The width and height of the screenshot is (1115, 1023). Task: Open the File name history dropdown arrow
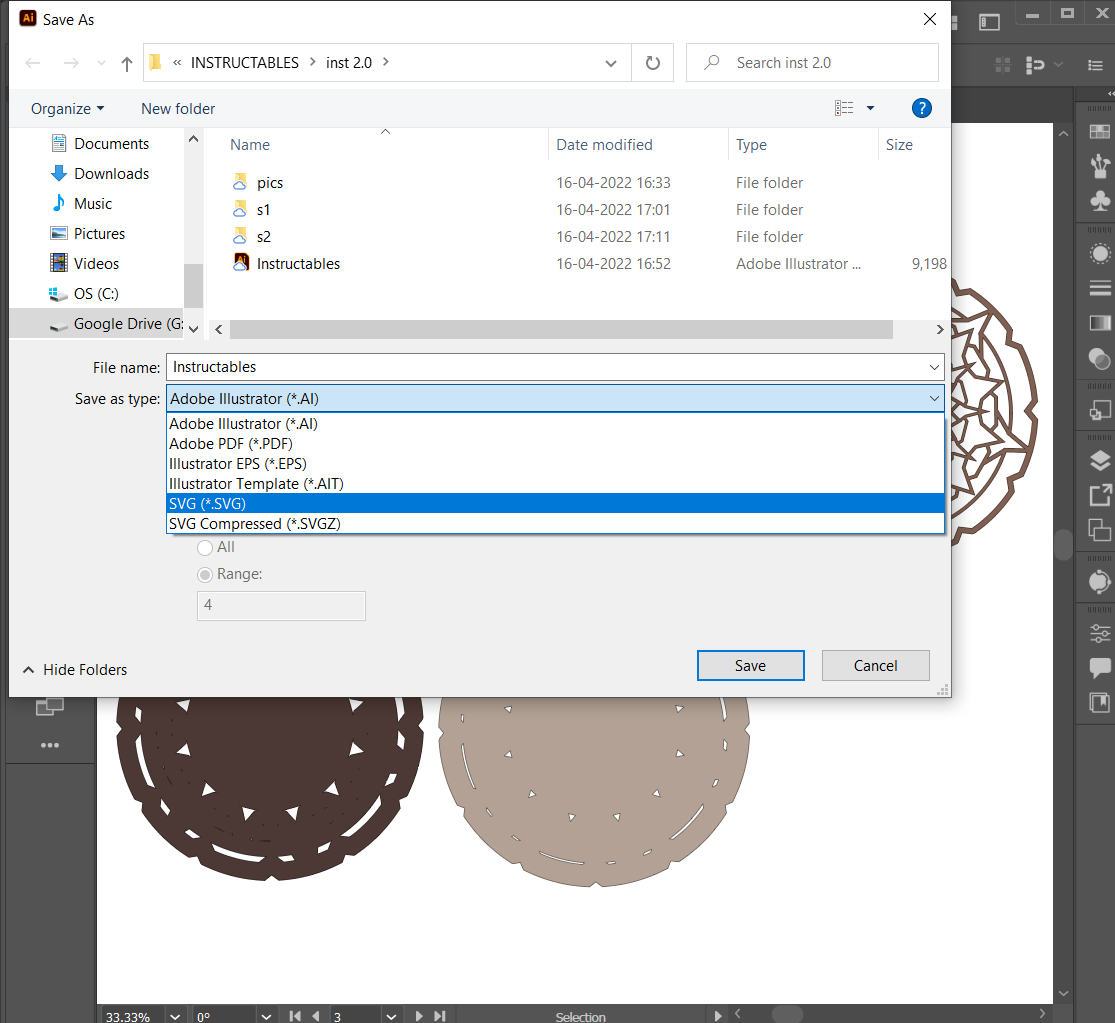934,368
